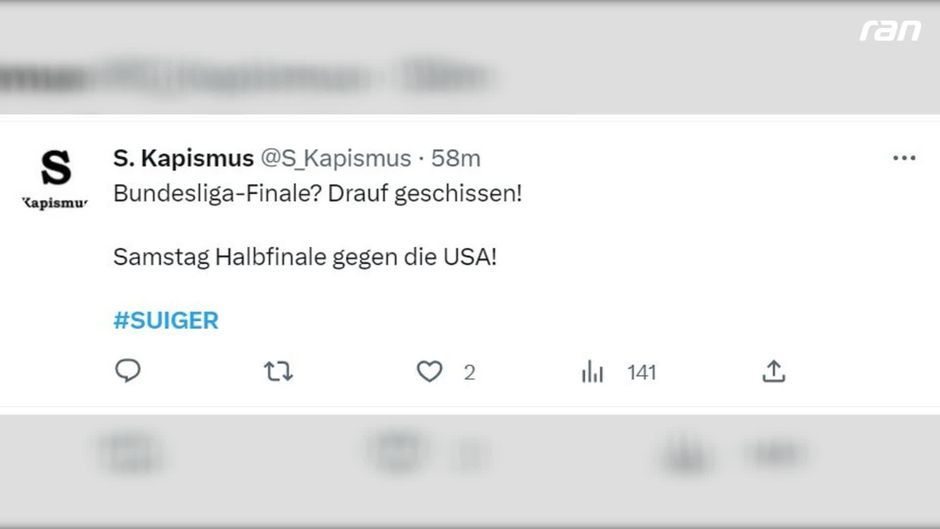940x529 pixels.
Task: Open the S. Kapismus display name
Action: click(x=183, y=158)
